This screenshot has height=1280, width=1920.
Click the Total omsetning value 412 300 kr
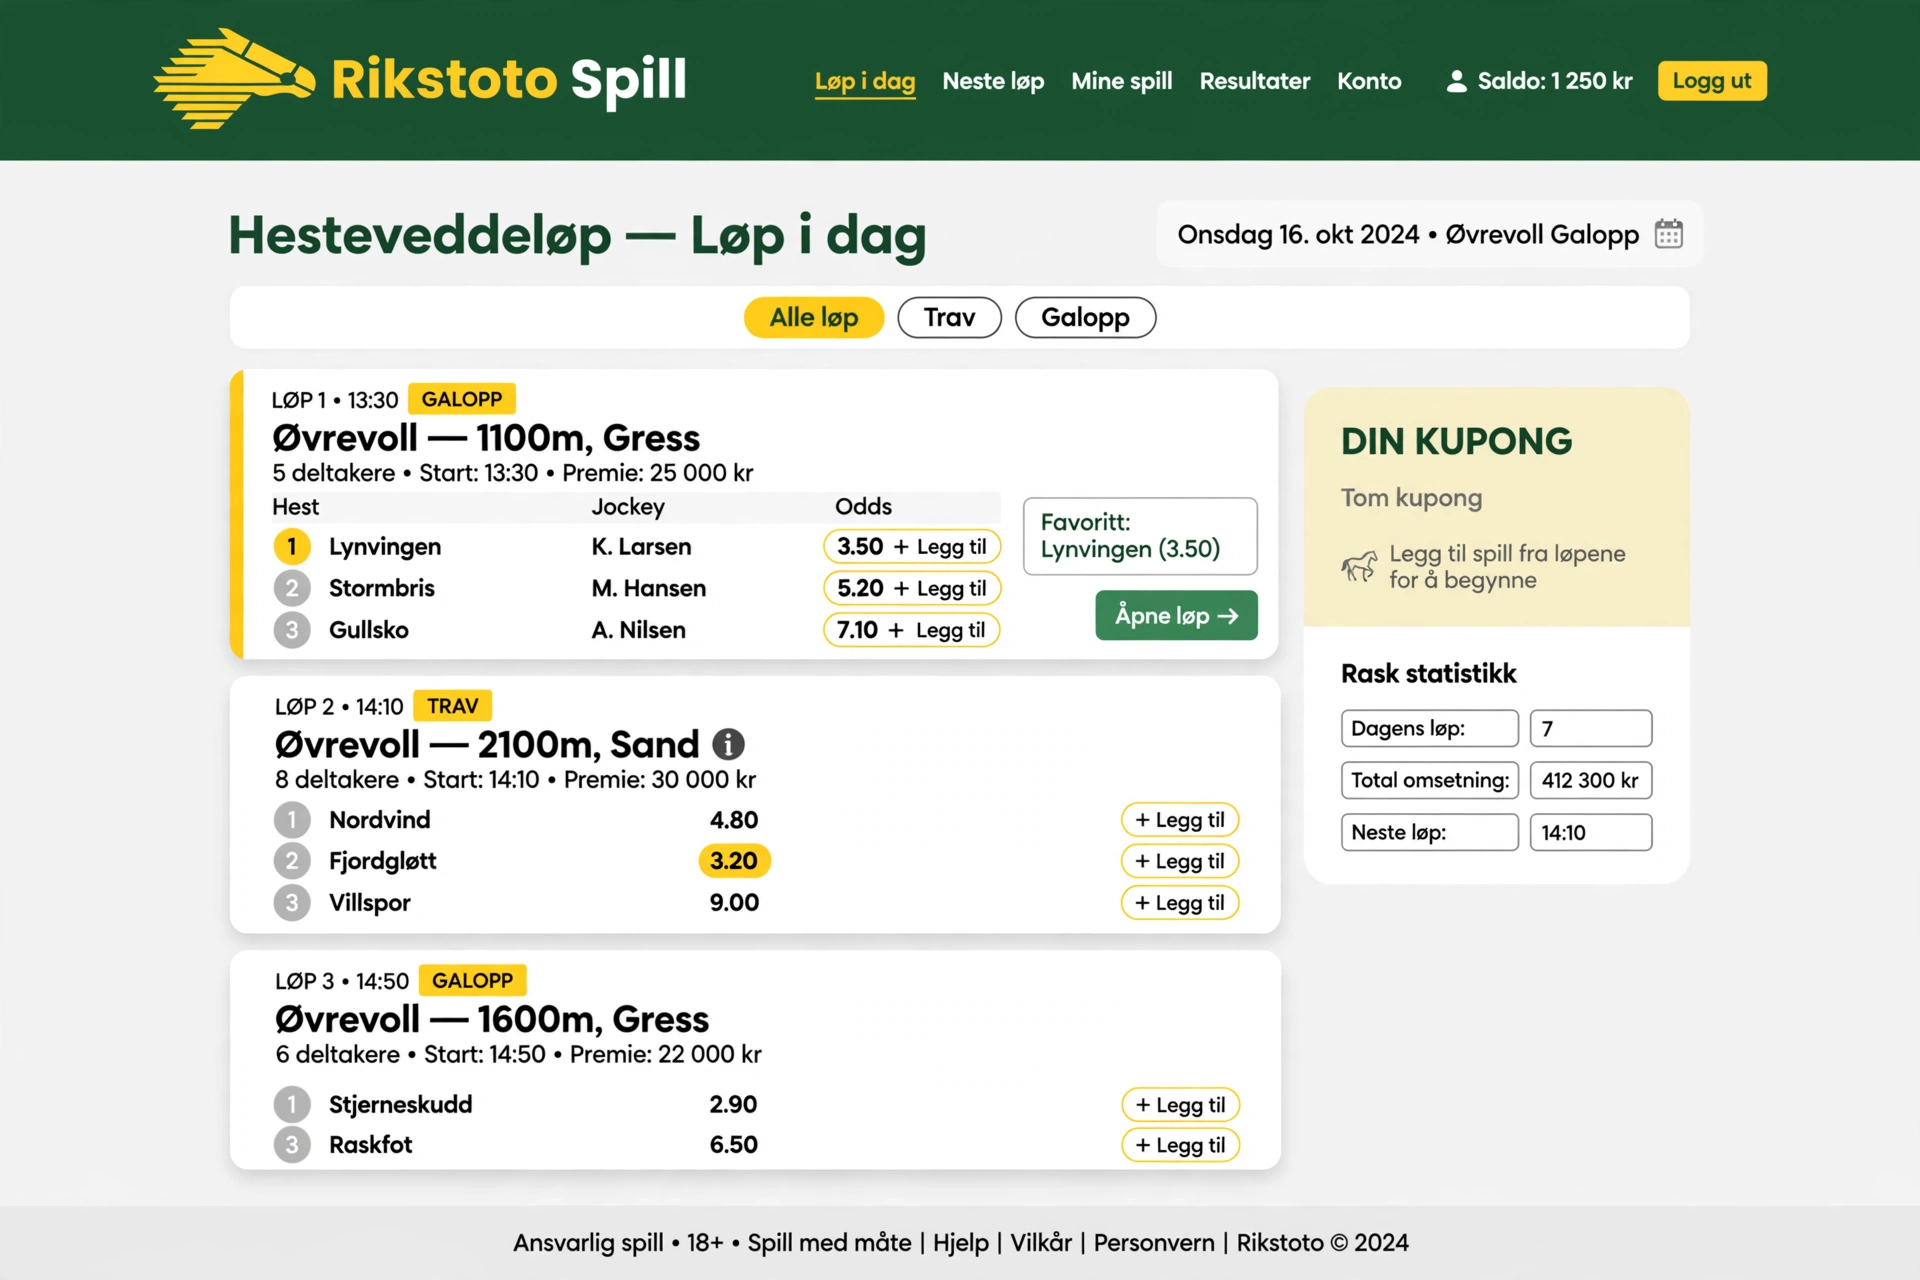click(x=1590, y=780)
